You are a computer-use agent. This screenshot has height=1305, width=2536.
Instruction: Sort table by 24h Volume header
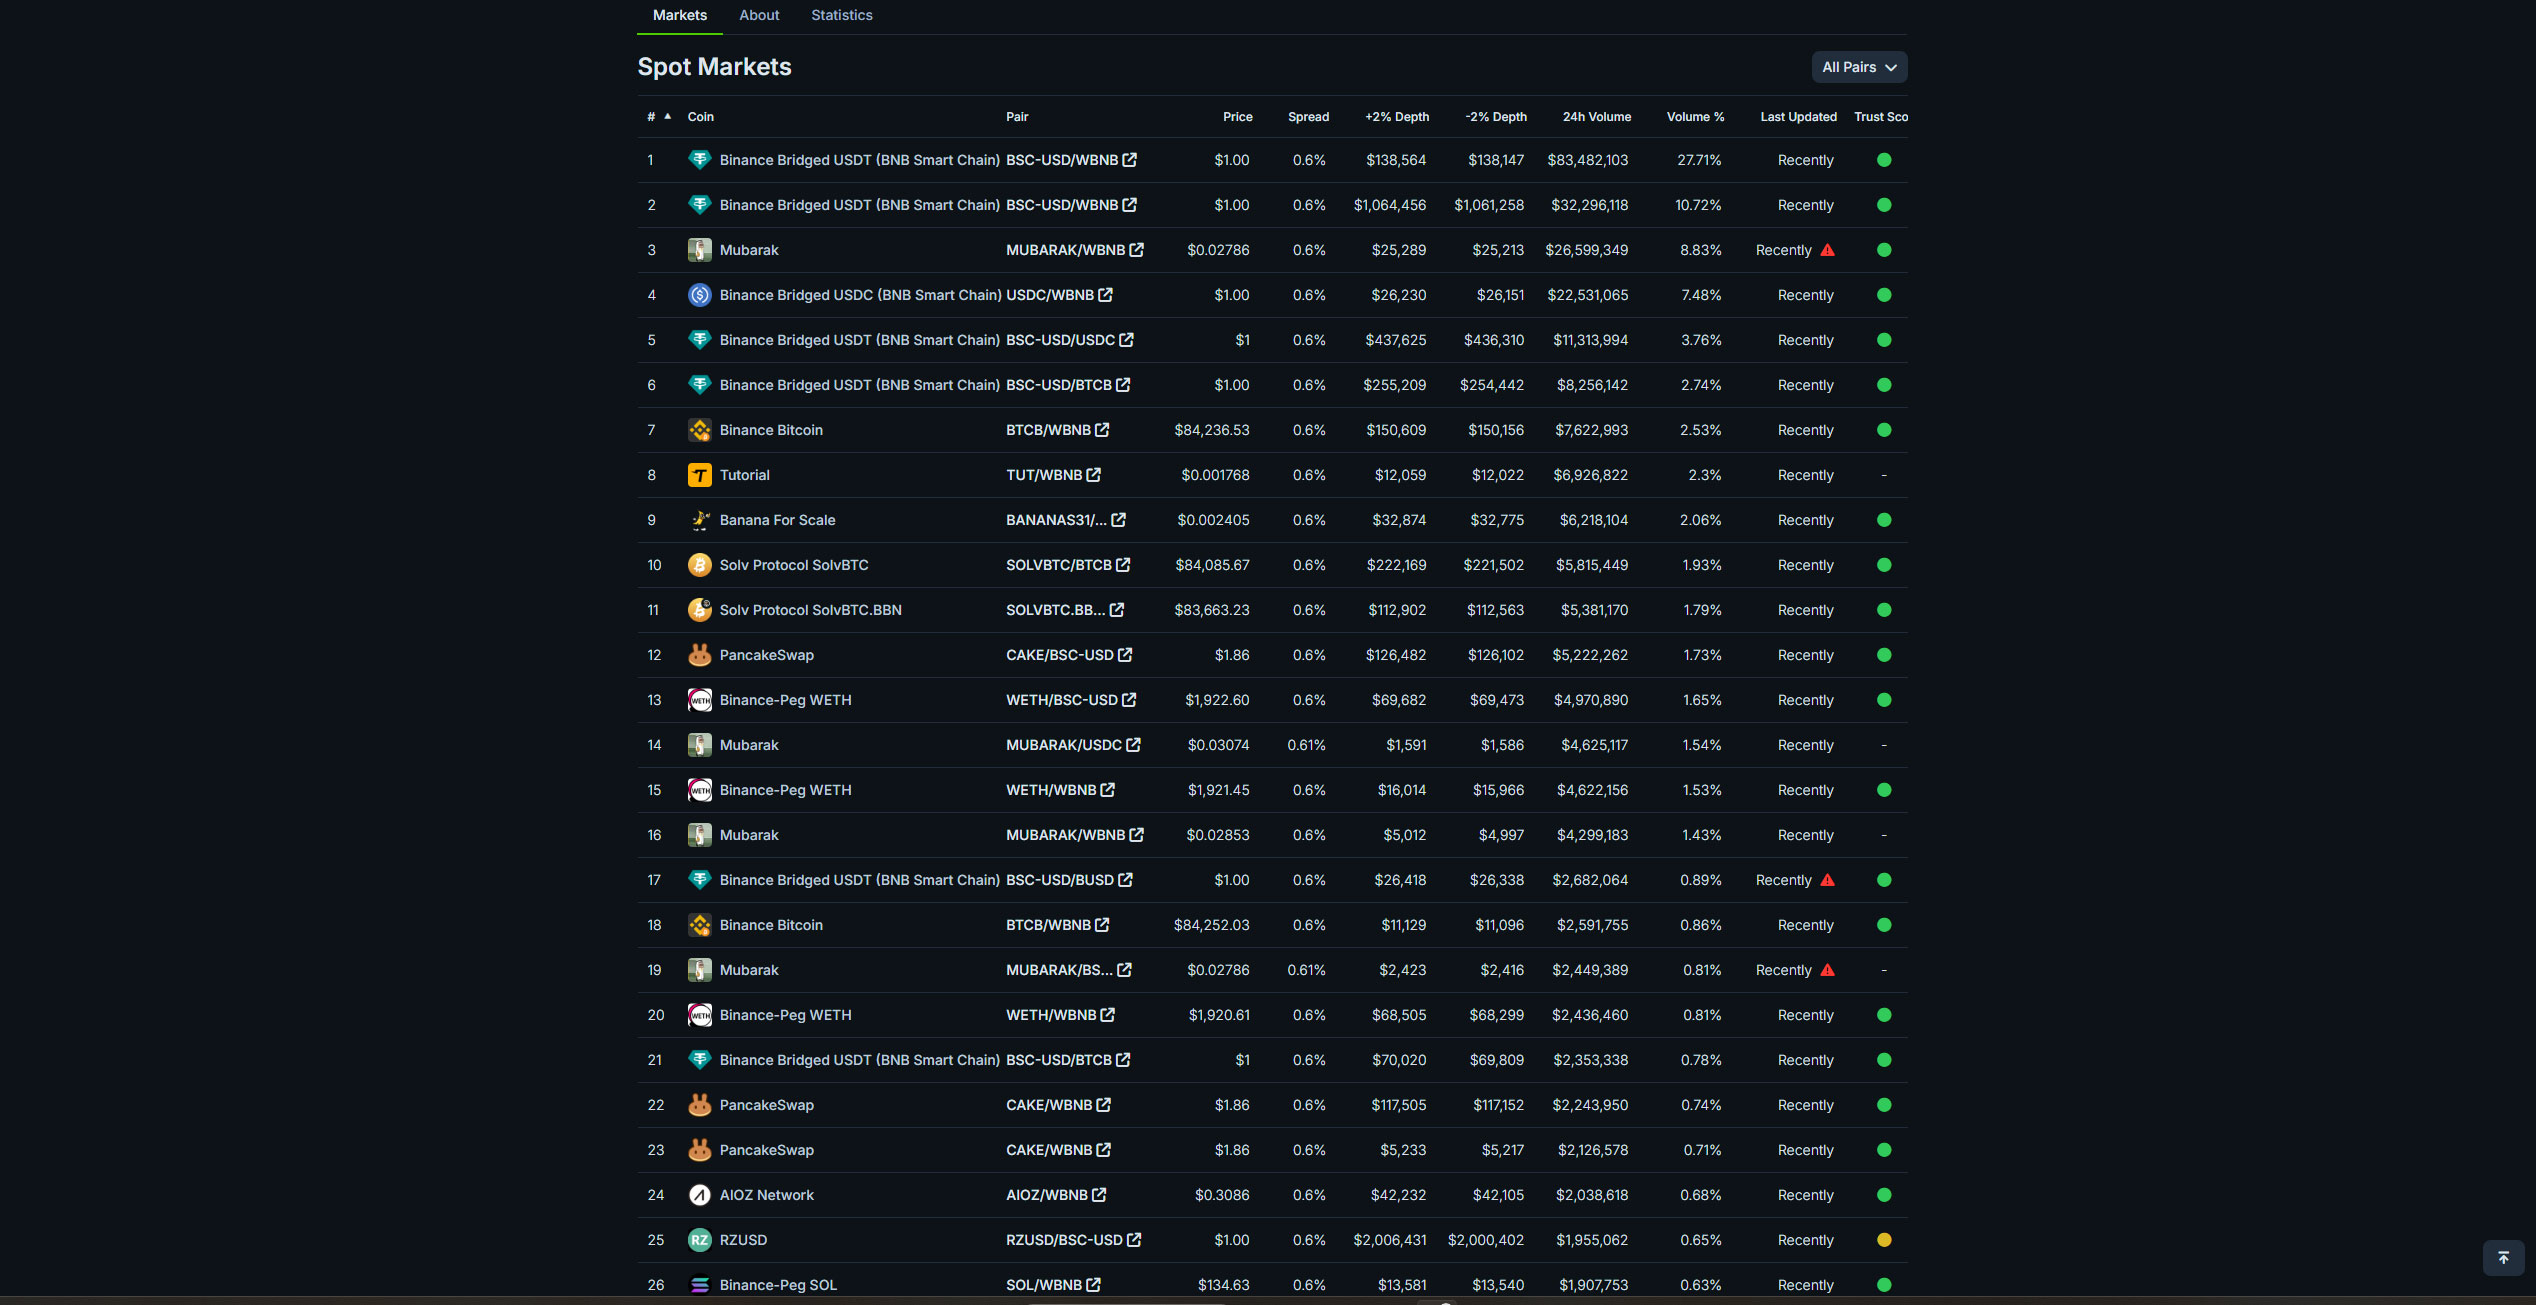click(1597, 117)
